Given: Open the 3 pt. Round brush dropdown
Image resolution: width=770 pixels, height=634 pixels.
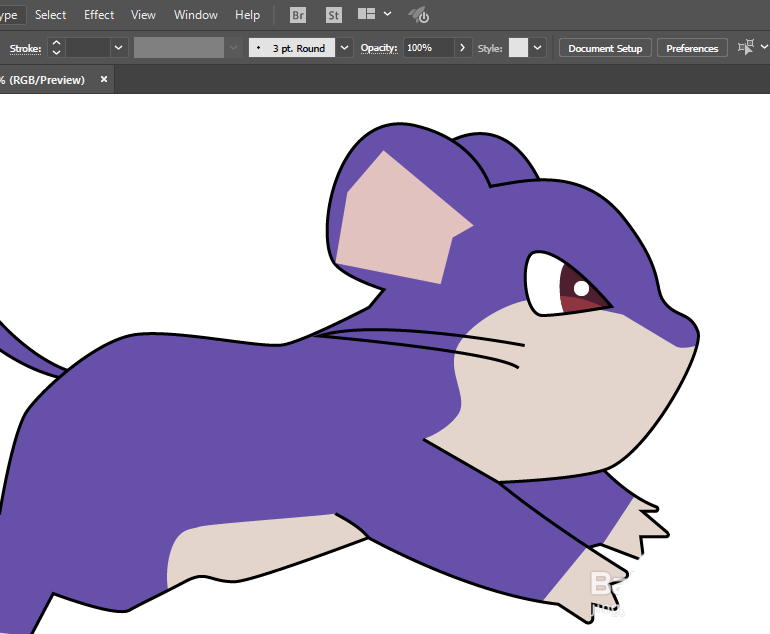Looking at the screenshot, I should [x=345, y=48].
